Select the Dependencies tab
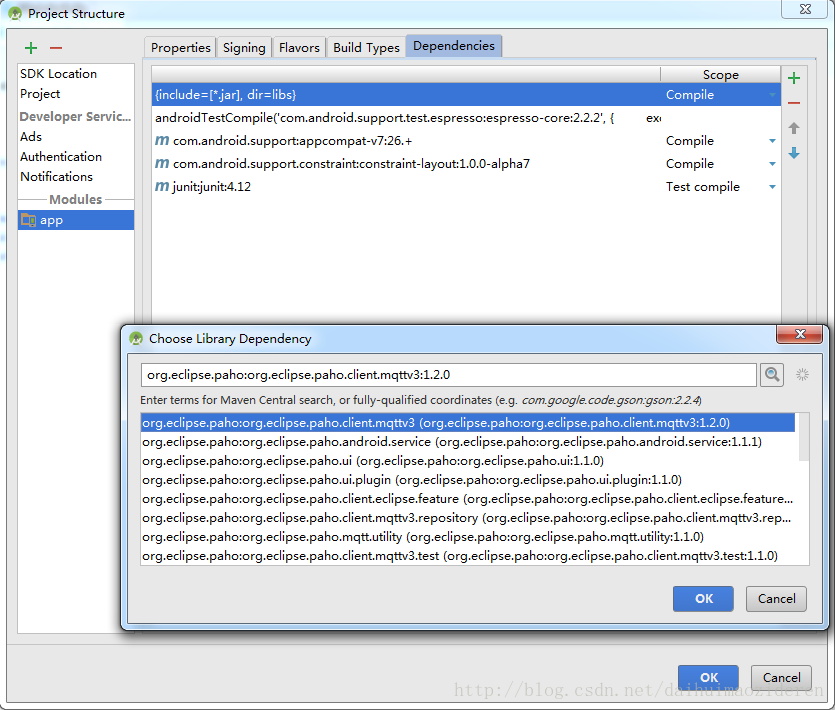Image resolution: width=835 pixels, height=710 pixels. [x=454, y=46]
